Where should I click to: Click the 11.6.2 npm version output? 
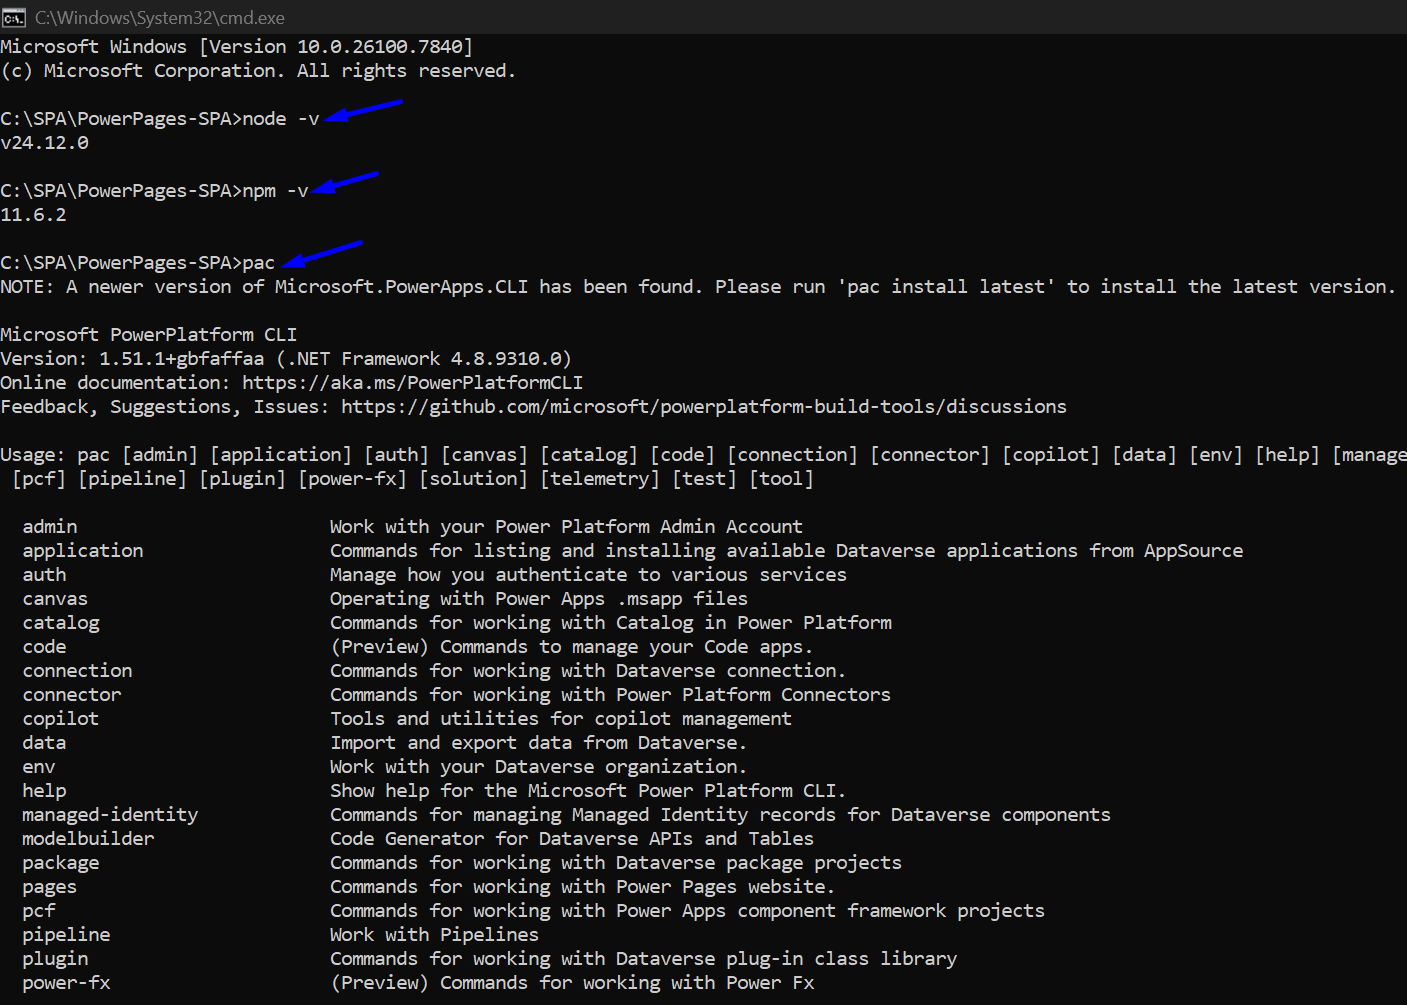point(34,215)
